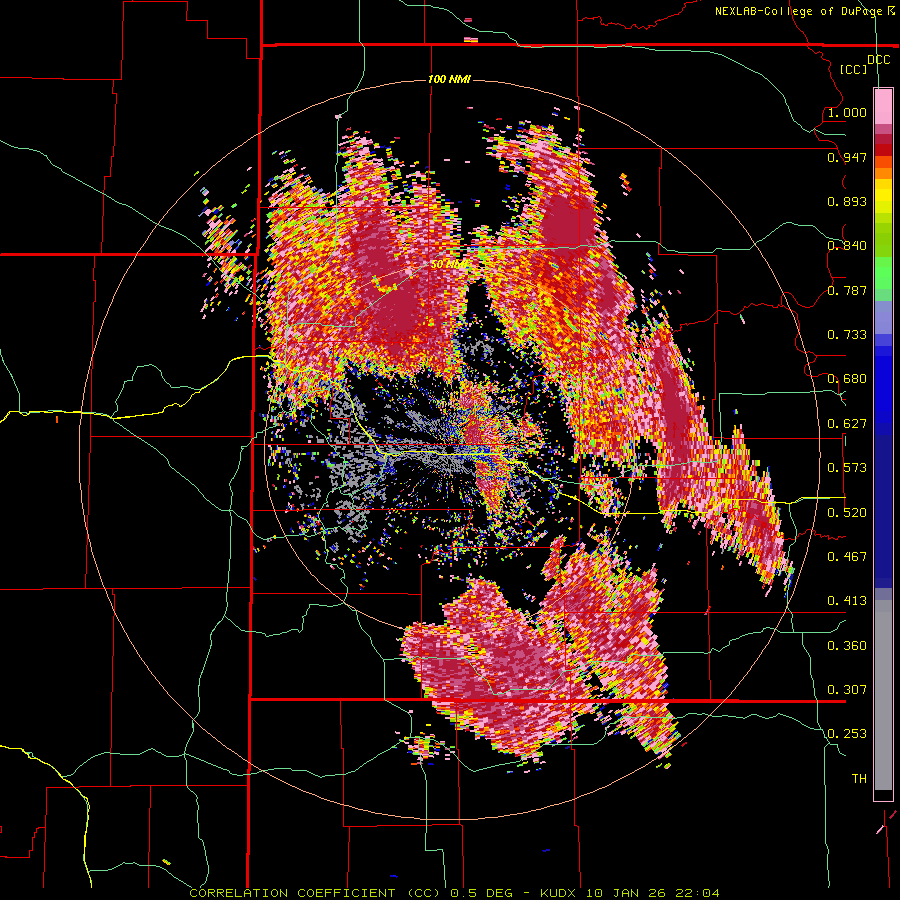Click the 0.787 scale value
Viewport: 900px width, 900px height.
[847, 290]
